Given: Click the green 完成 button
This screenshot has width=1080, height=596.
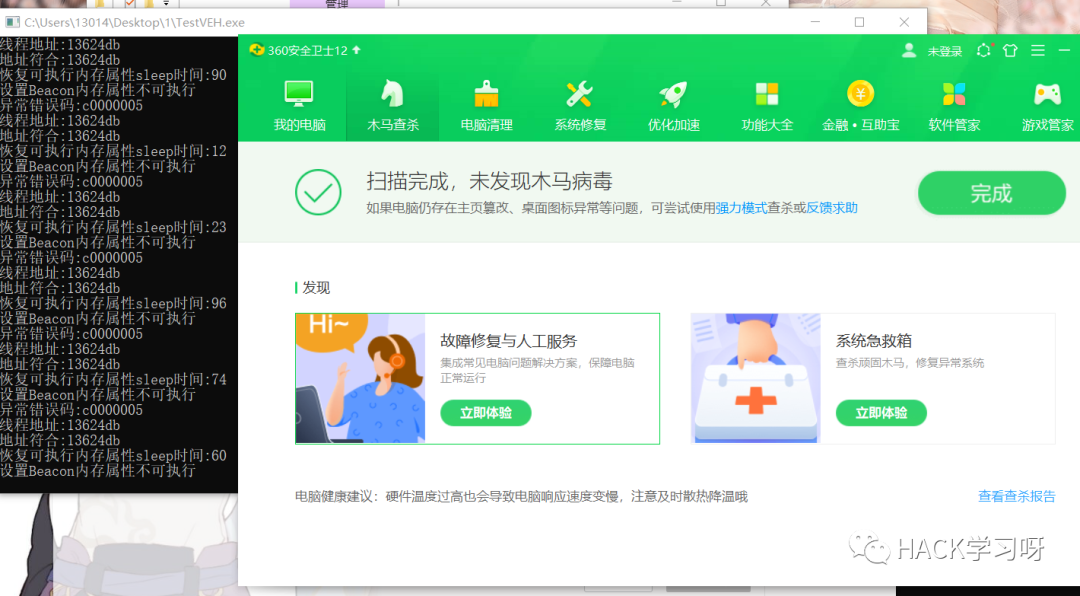Looking at the screenshot, I should pos(991,193).
